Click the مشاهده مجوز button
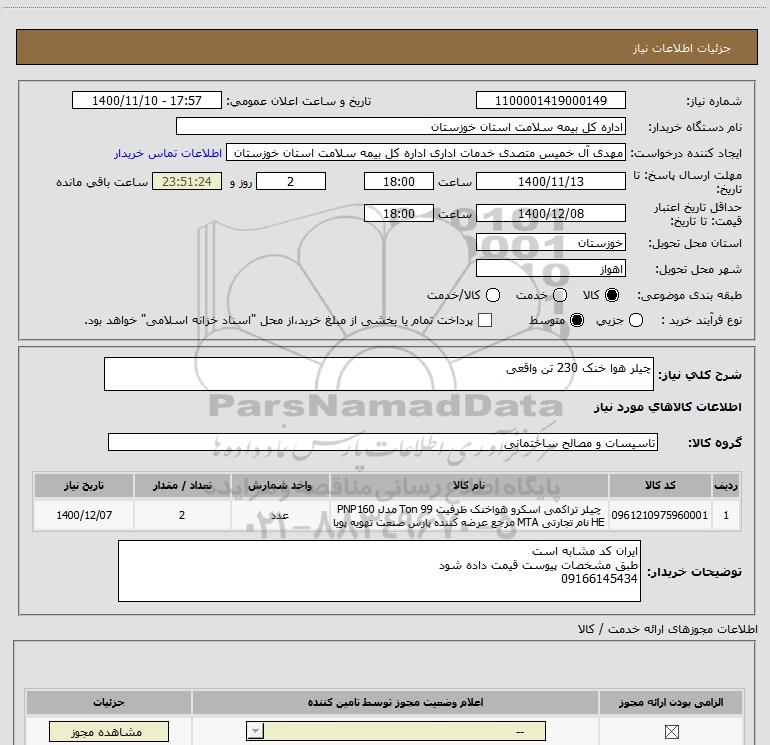Screen dimensions: 770x745 [109, 732]
